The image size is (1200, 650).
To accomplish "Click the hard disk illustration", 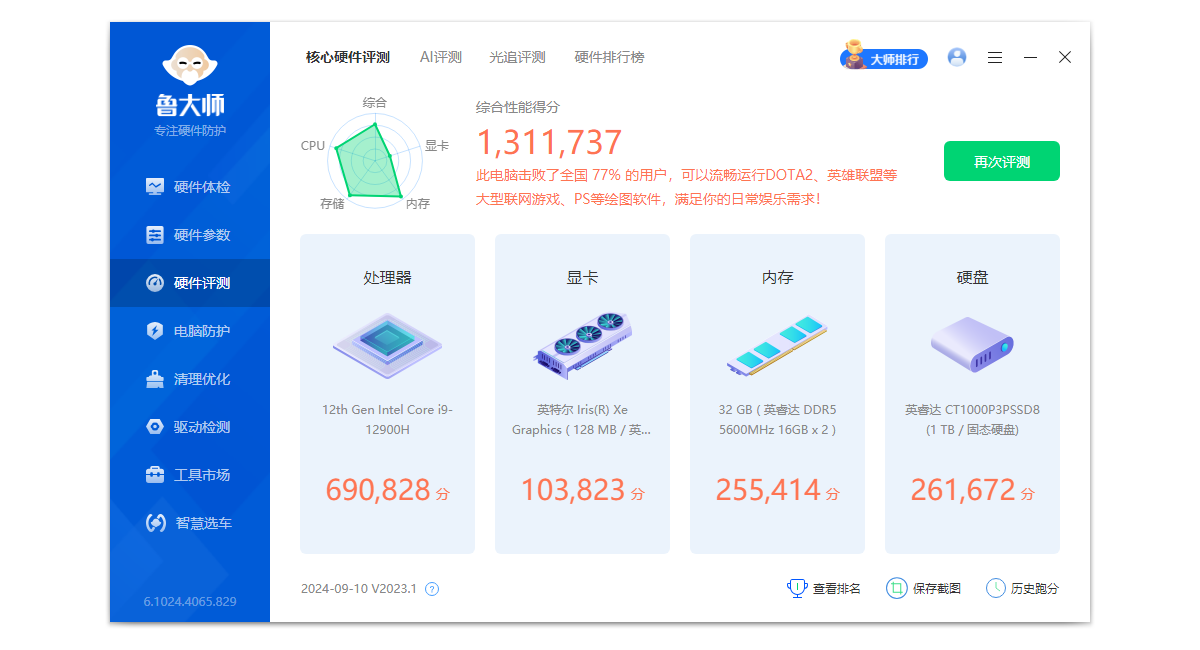I will click(972, 343).
